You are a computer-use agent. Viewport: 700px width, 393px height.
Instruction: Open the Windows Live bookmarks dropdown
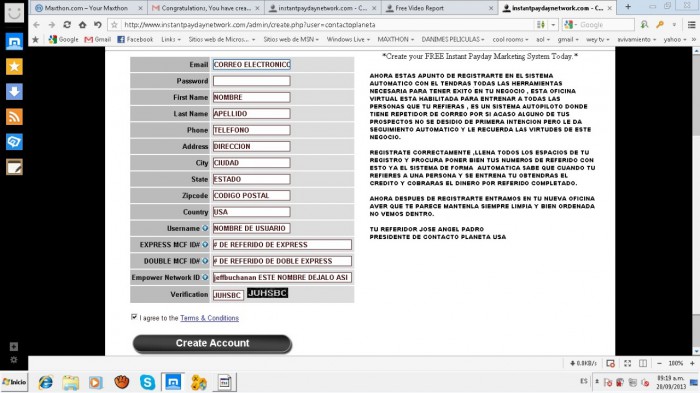tap(348, 39)
